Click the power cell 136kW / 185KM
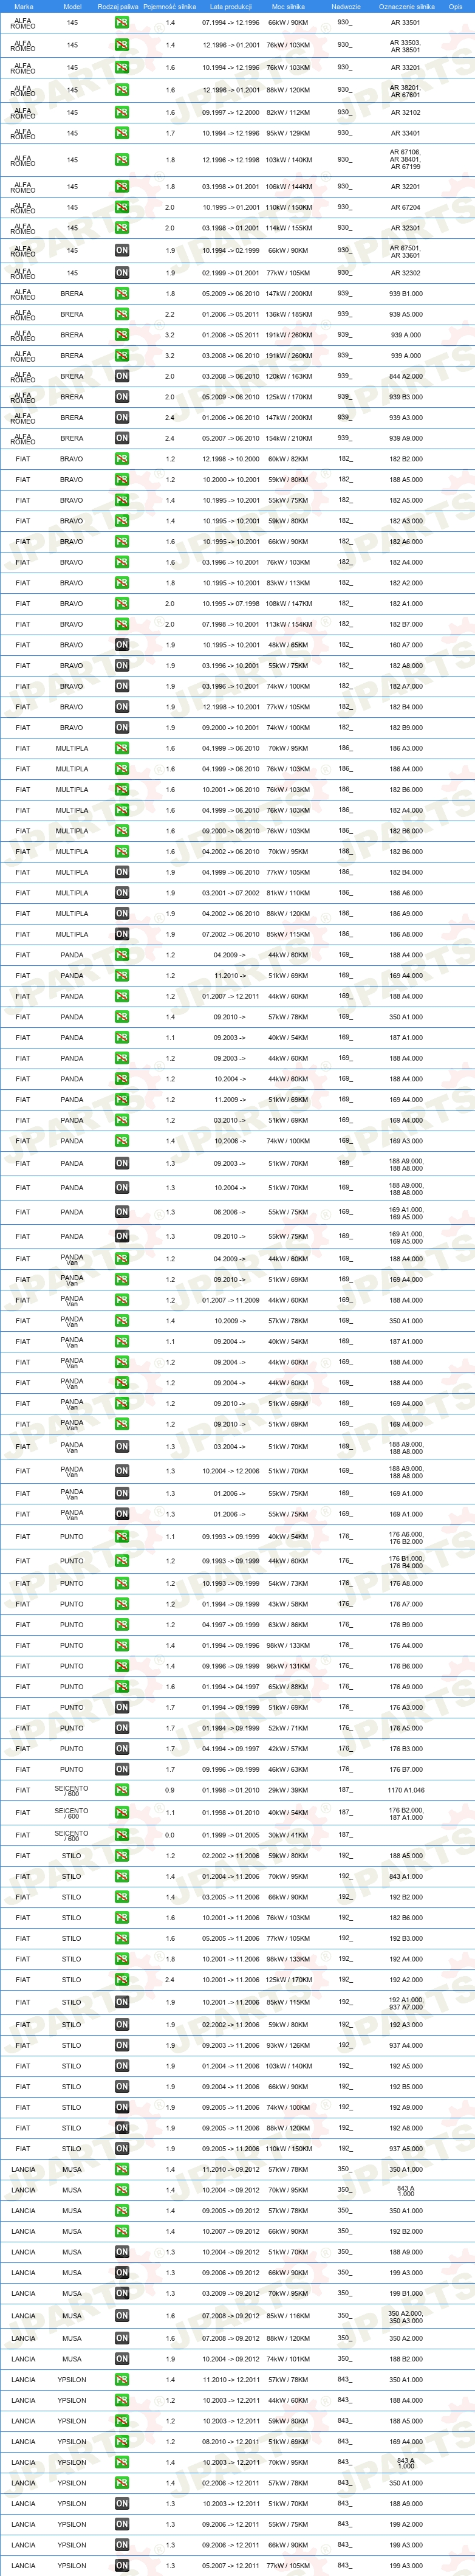This screenshot has width=475, height=2576. tap(288, 314)
